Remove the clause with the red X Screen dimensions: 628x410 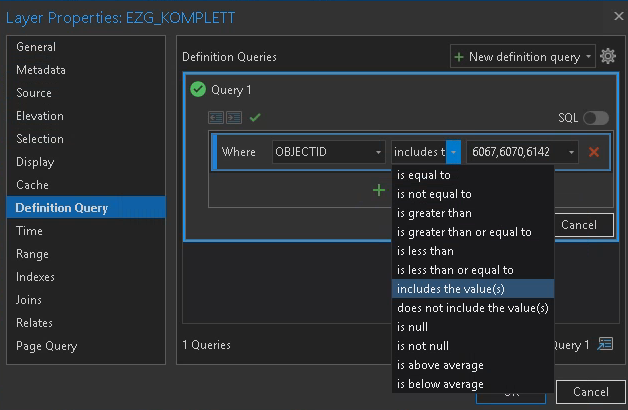tap(594, 152)
